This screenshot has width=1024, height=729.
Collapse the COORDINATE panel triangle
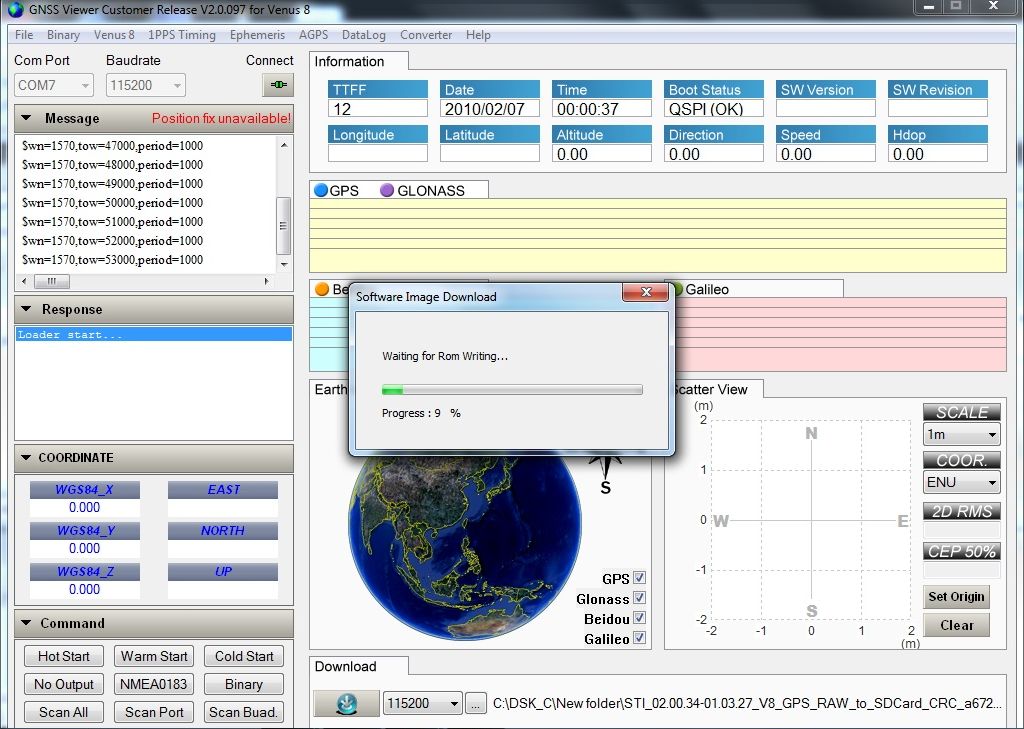(x=26, y=458)
